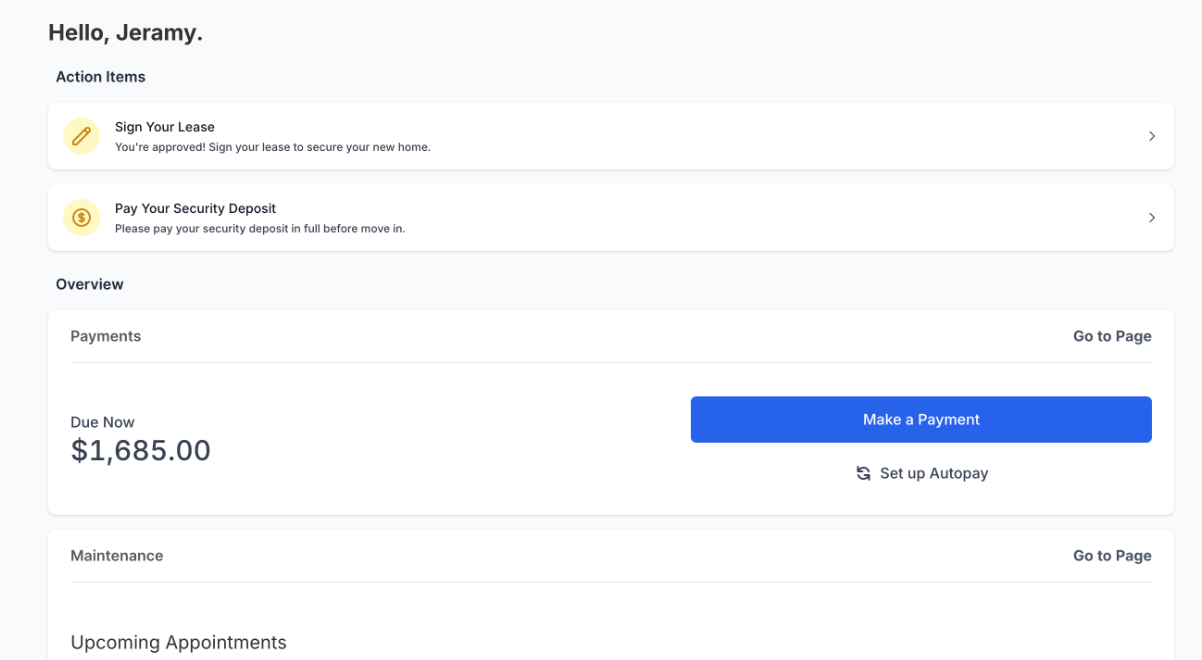Click the dollar coin icon for Security Deposit
The width and height of the screenshot is (1202, 660).
81,217
